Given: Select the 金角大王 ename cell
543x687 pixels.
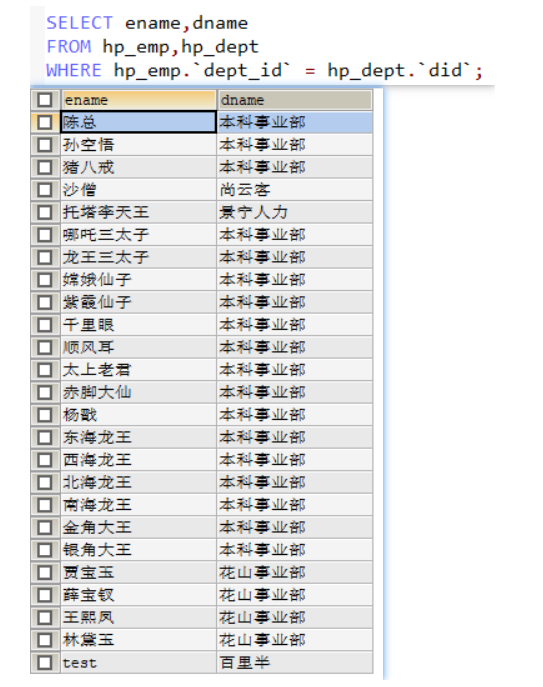Looking at the screenshot, I should (138, 528).
